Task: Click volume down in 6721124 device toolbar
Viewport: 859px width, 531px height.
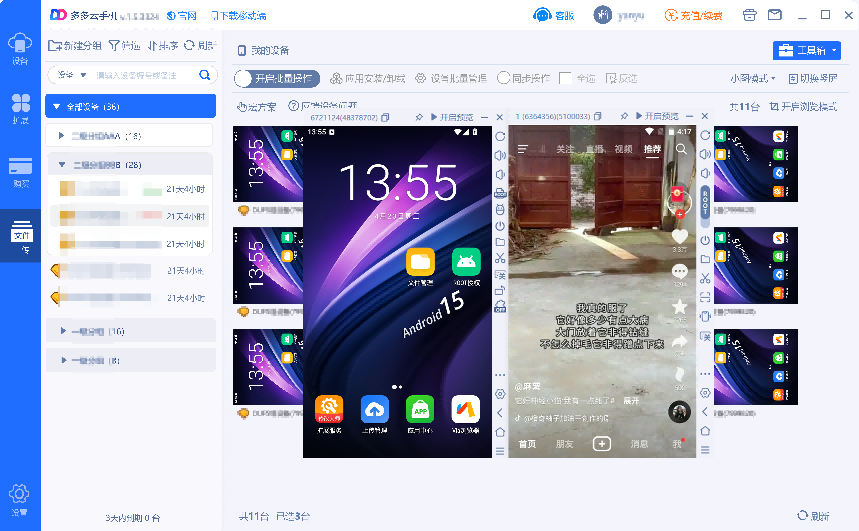Action: (500, 175)
